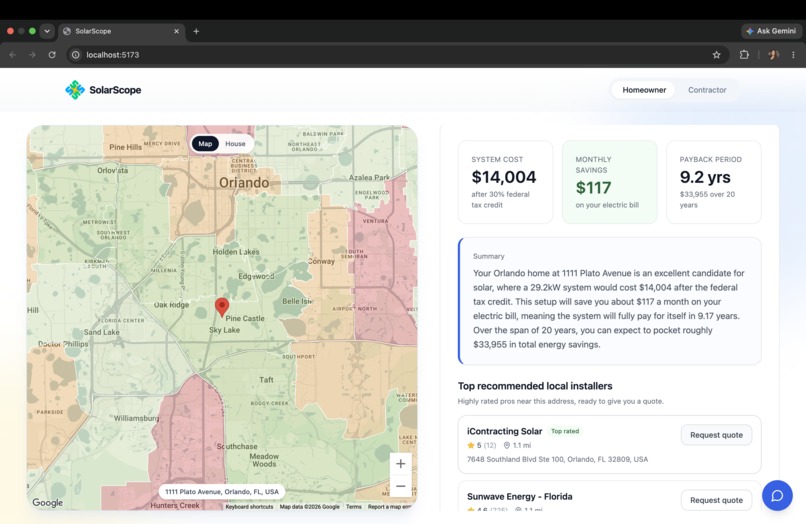Reload the page
The height and width of the screenshot is (524, 806).
point(52,55)
